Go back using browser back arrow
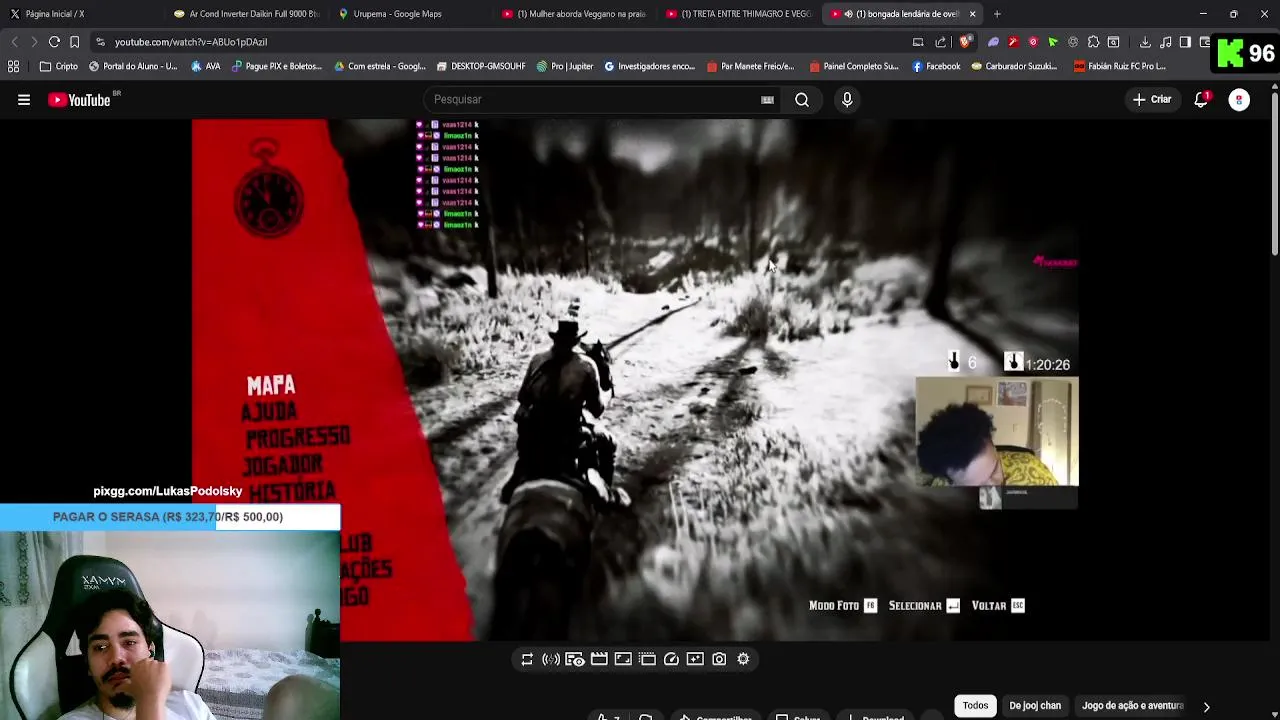Screen dimensions: 1280x720 click(14, 42)
